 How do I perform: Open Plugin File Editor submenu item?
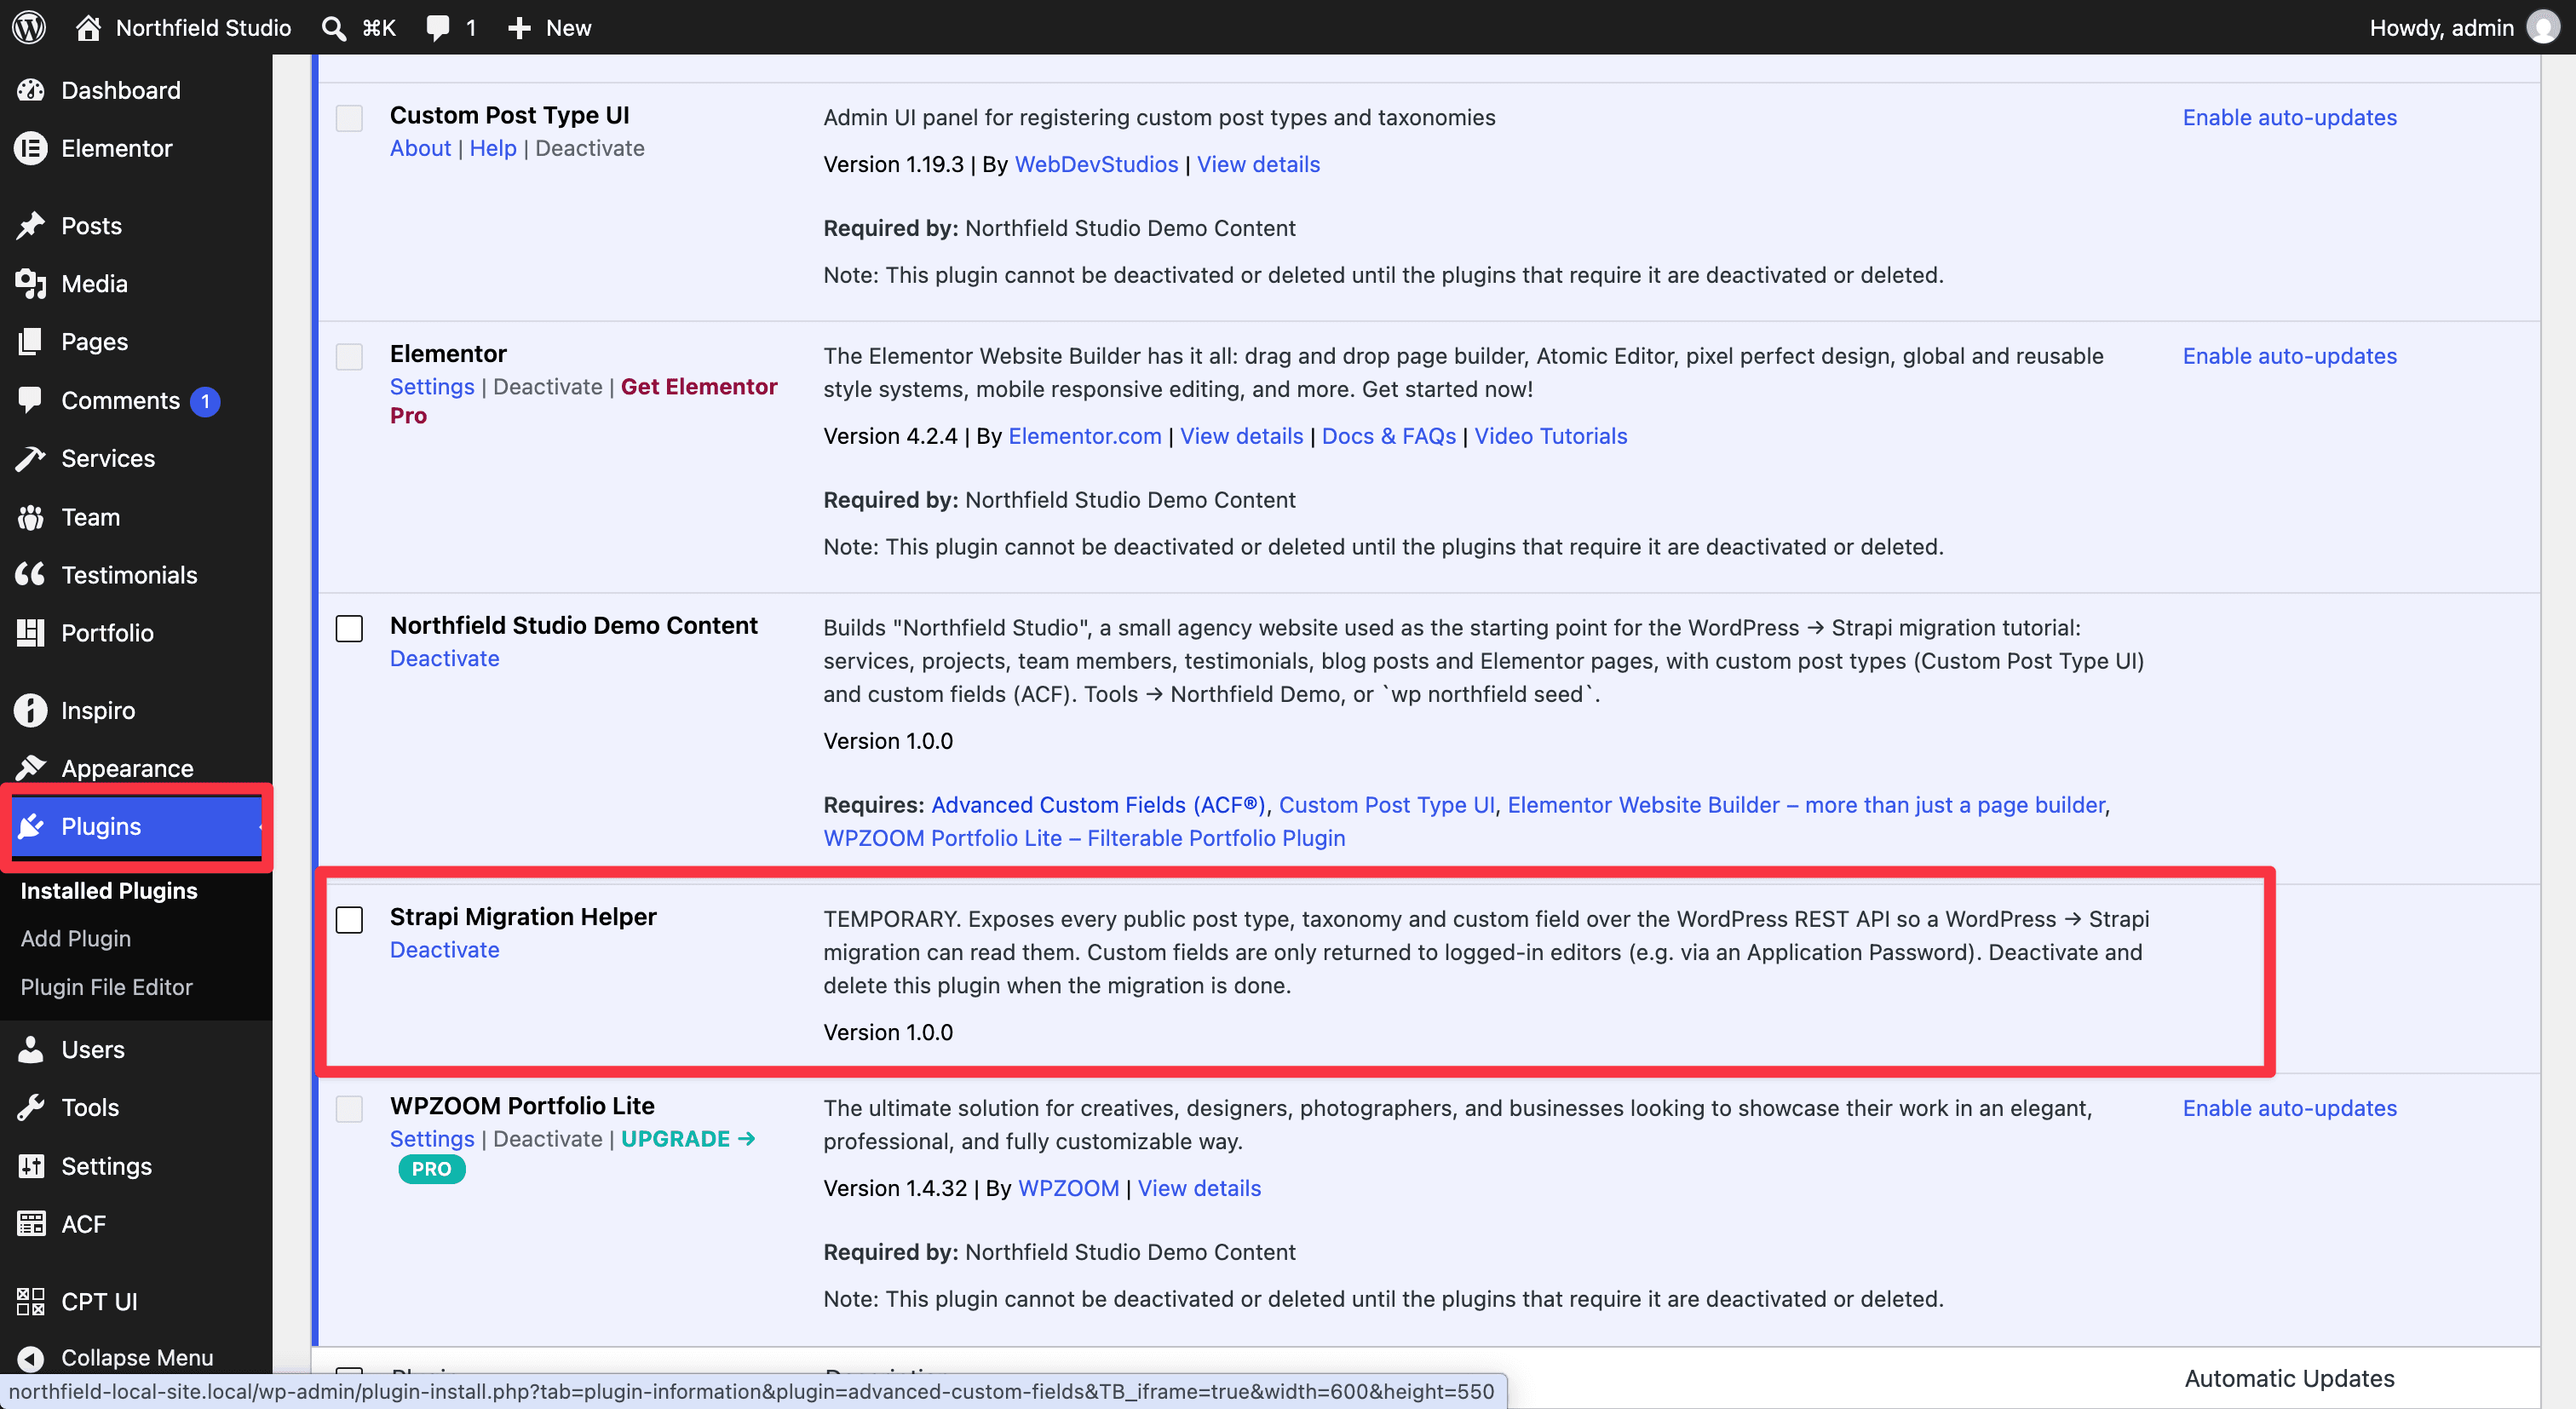click(106, 987)
